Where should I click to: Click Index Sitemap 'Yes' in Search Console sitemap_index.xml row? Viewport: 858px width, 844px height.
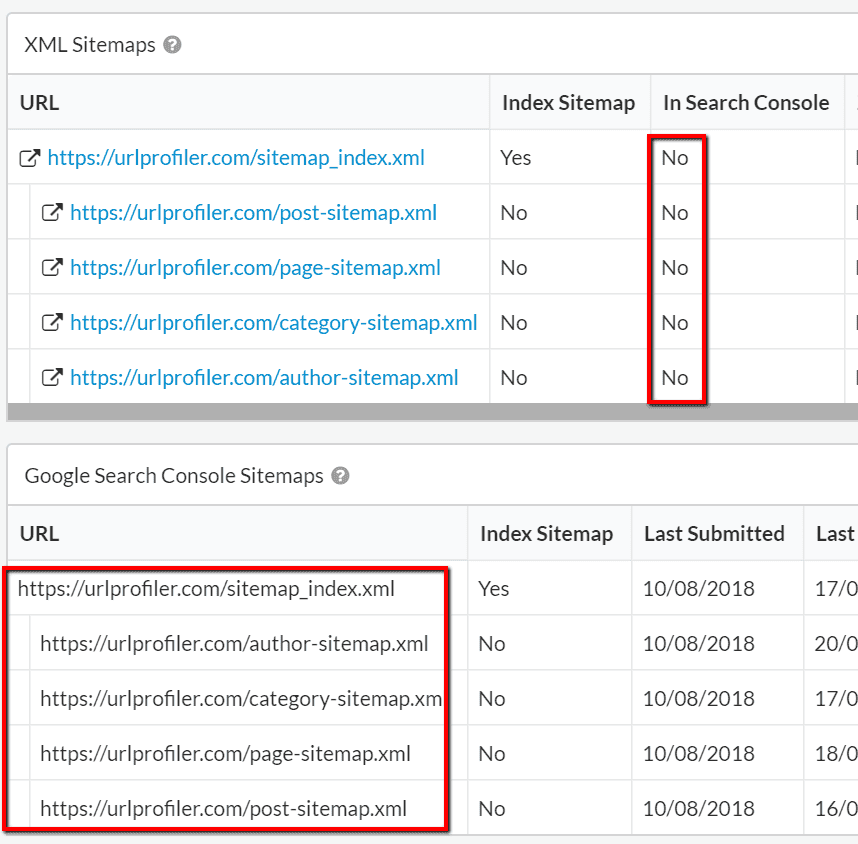(x=494, y=589)
